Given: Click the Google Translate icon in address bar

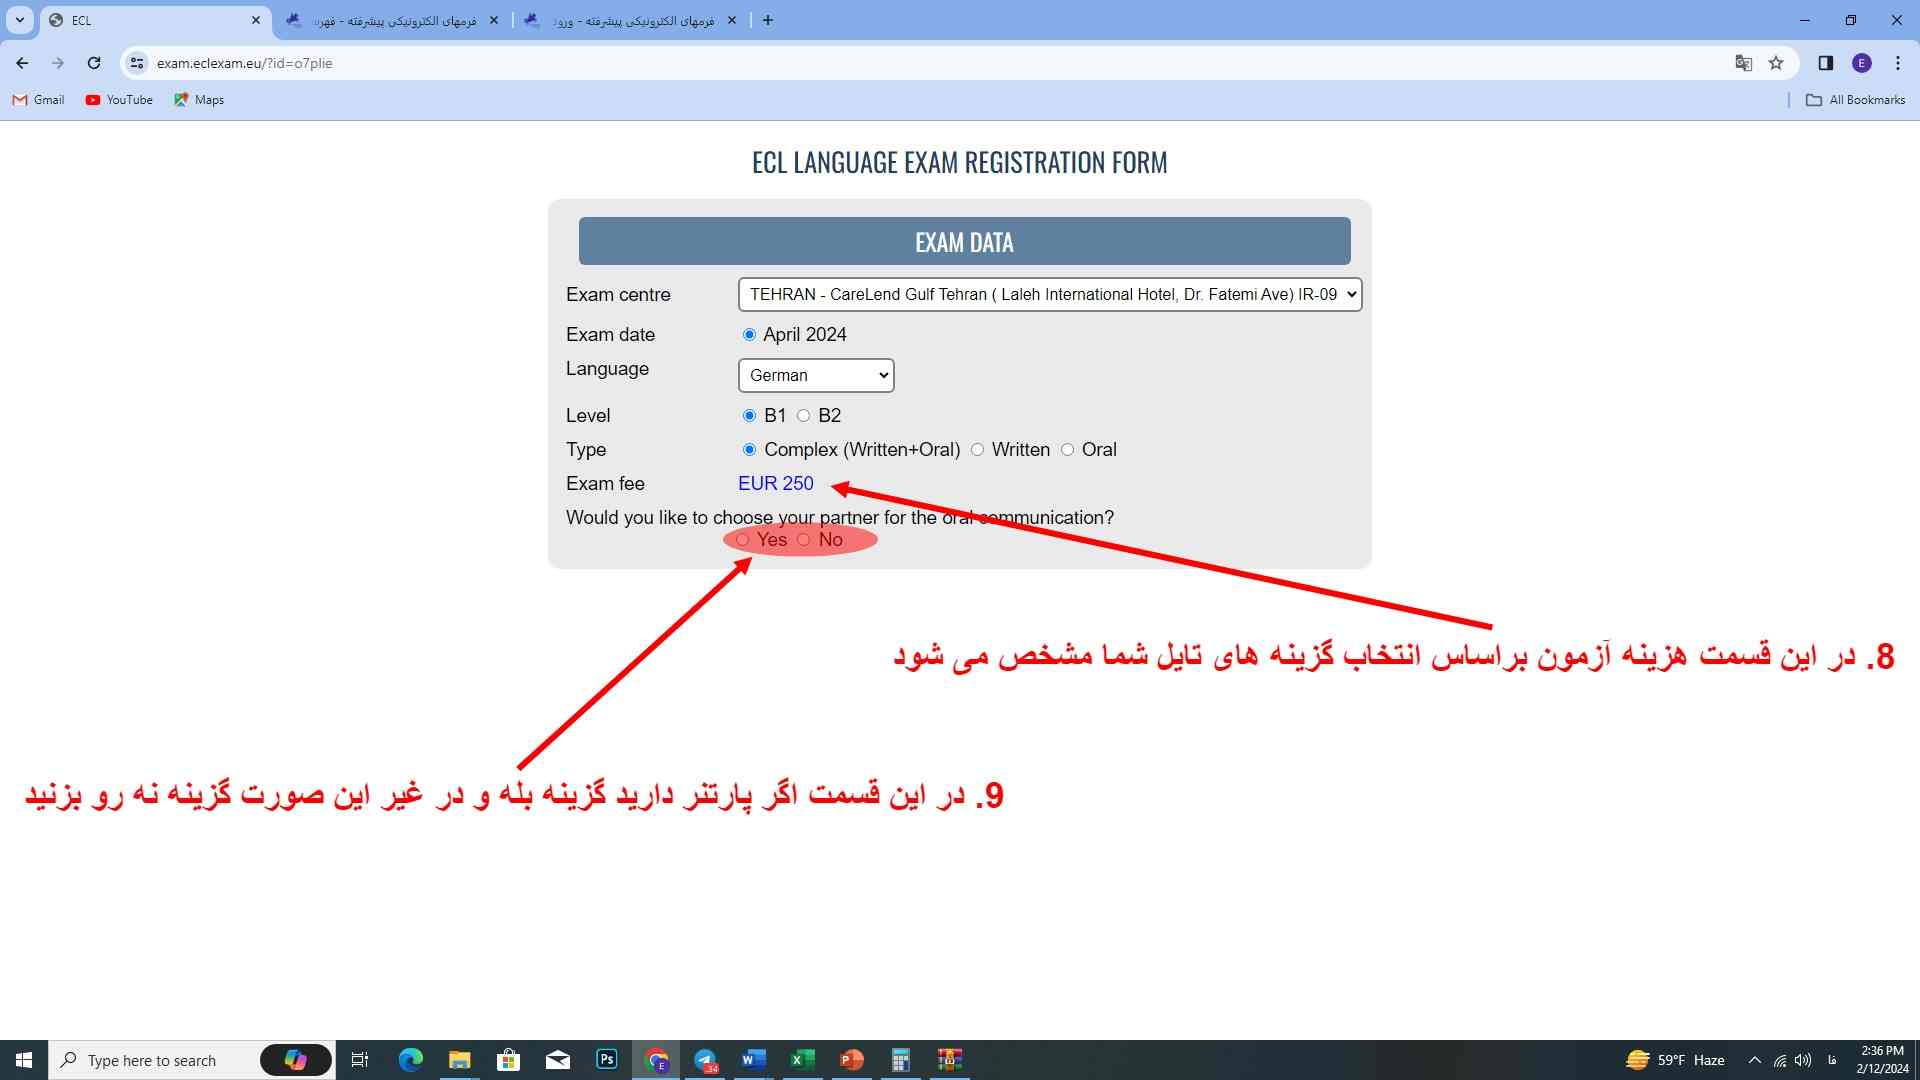Looking at the screenshot, I should [x=1744, y=62].
